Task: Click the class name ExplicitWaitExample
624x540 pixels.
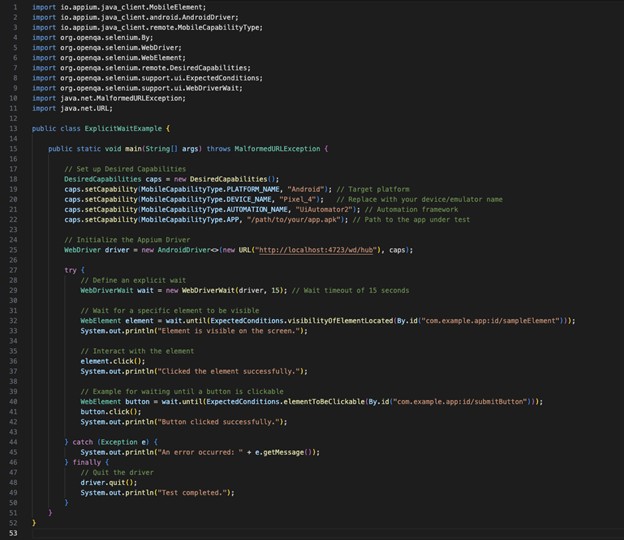Action: pyautogui.click(x=123, y=129)
